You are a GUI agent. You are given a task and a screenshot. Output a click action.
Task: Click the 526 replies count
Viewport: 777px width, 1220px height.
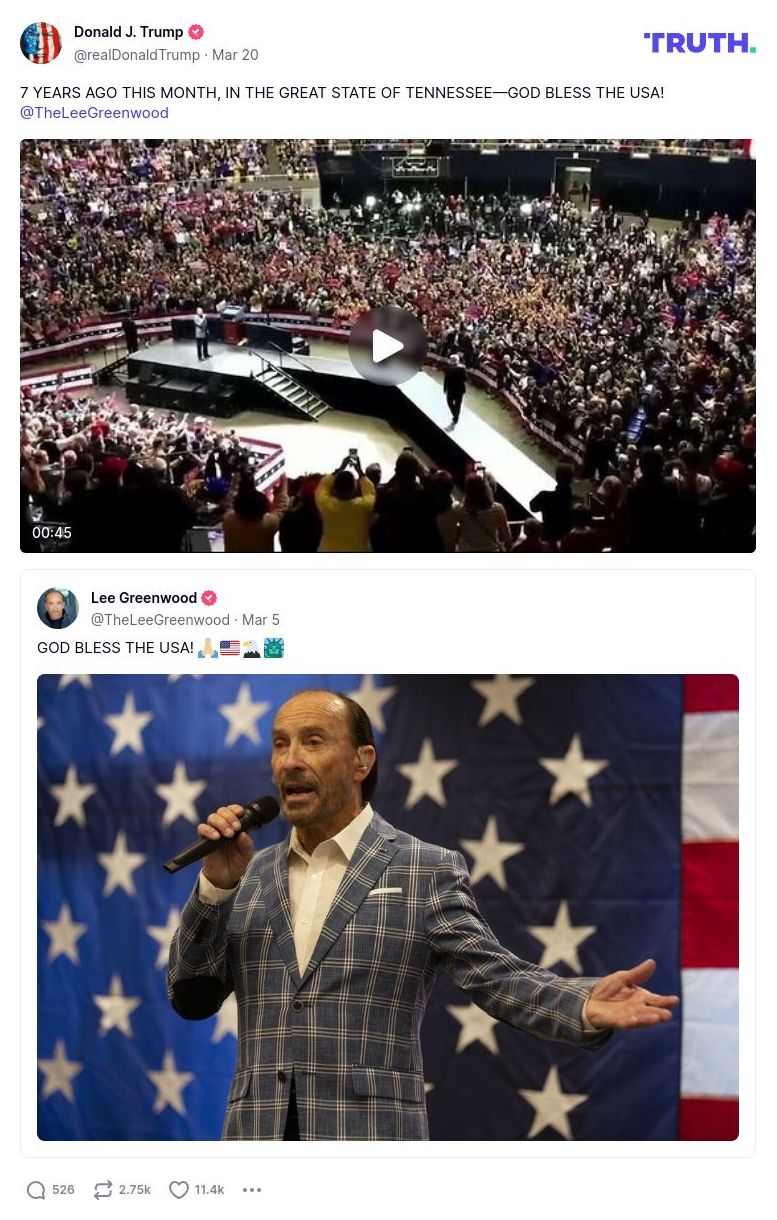click(62, 1190)
